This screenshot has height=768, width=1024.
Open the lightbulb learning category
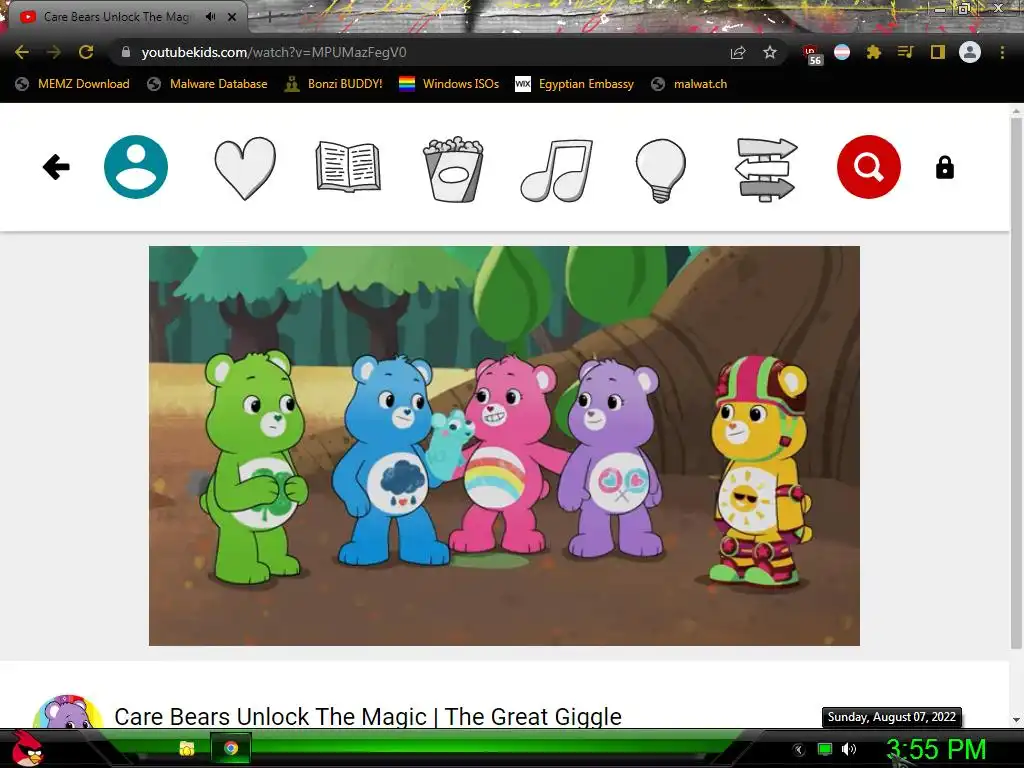(660, 170)
